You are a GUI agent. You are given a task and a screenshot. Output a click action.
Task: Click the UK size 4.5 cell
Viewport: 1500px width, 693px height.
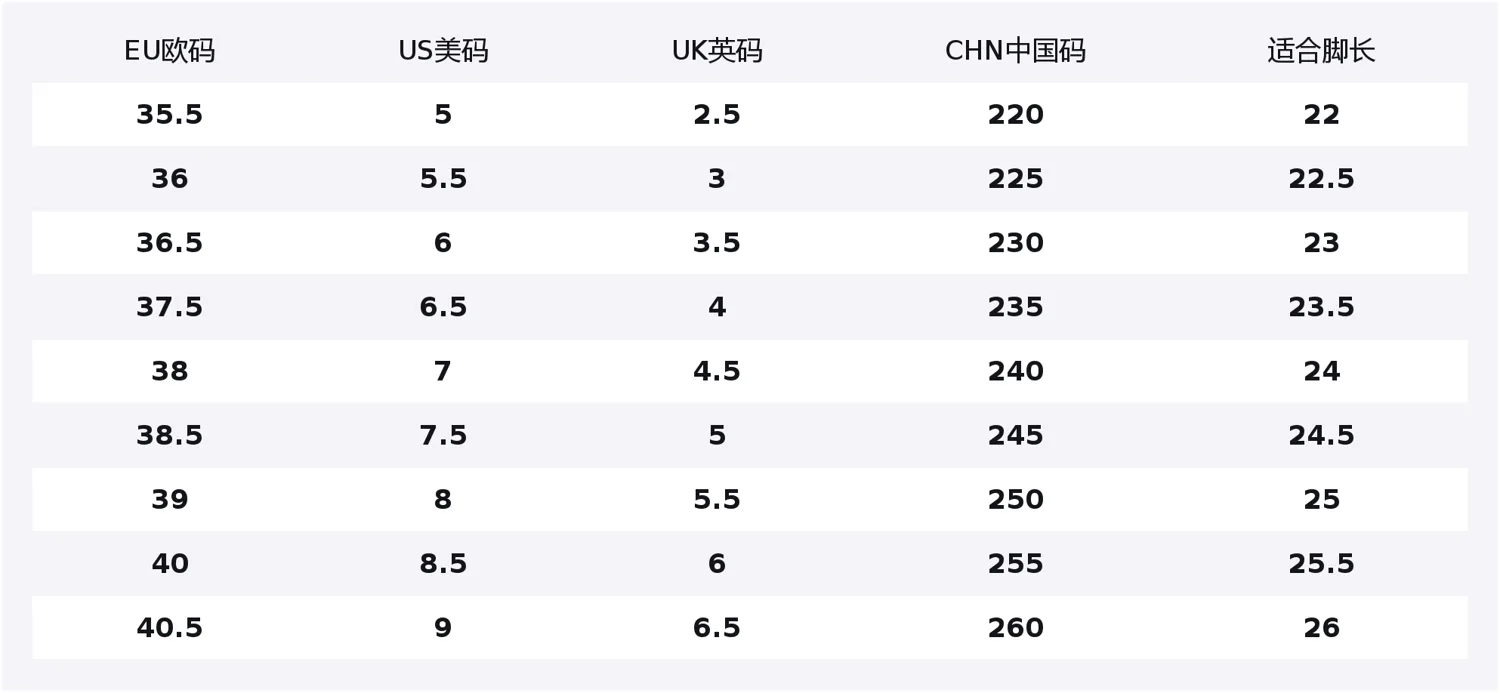717,372
